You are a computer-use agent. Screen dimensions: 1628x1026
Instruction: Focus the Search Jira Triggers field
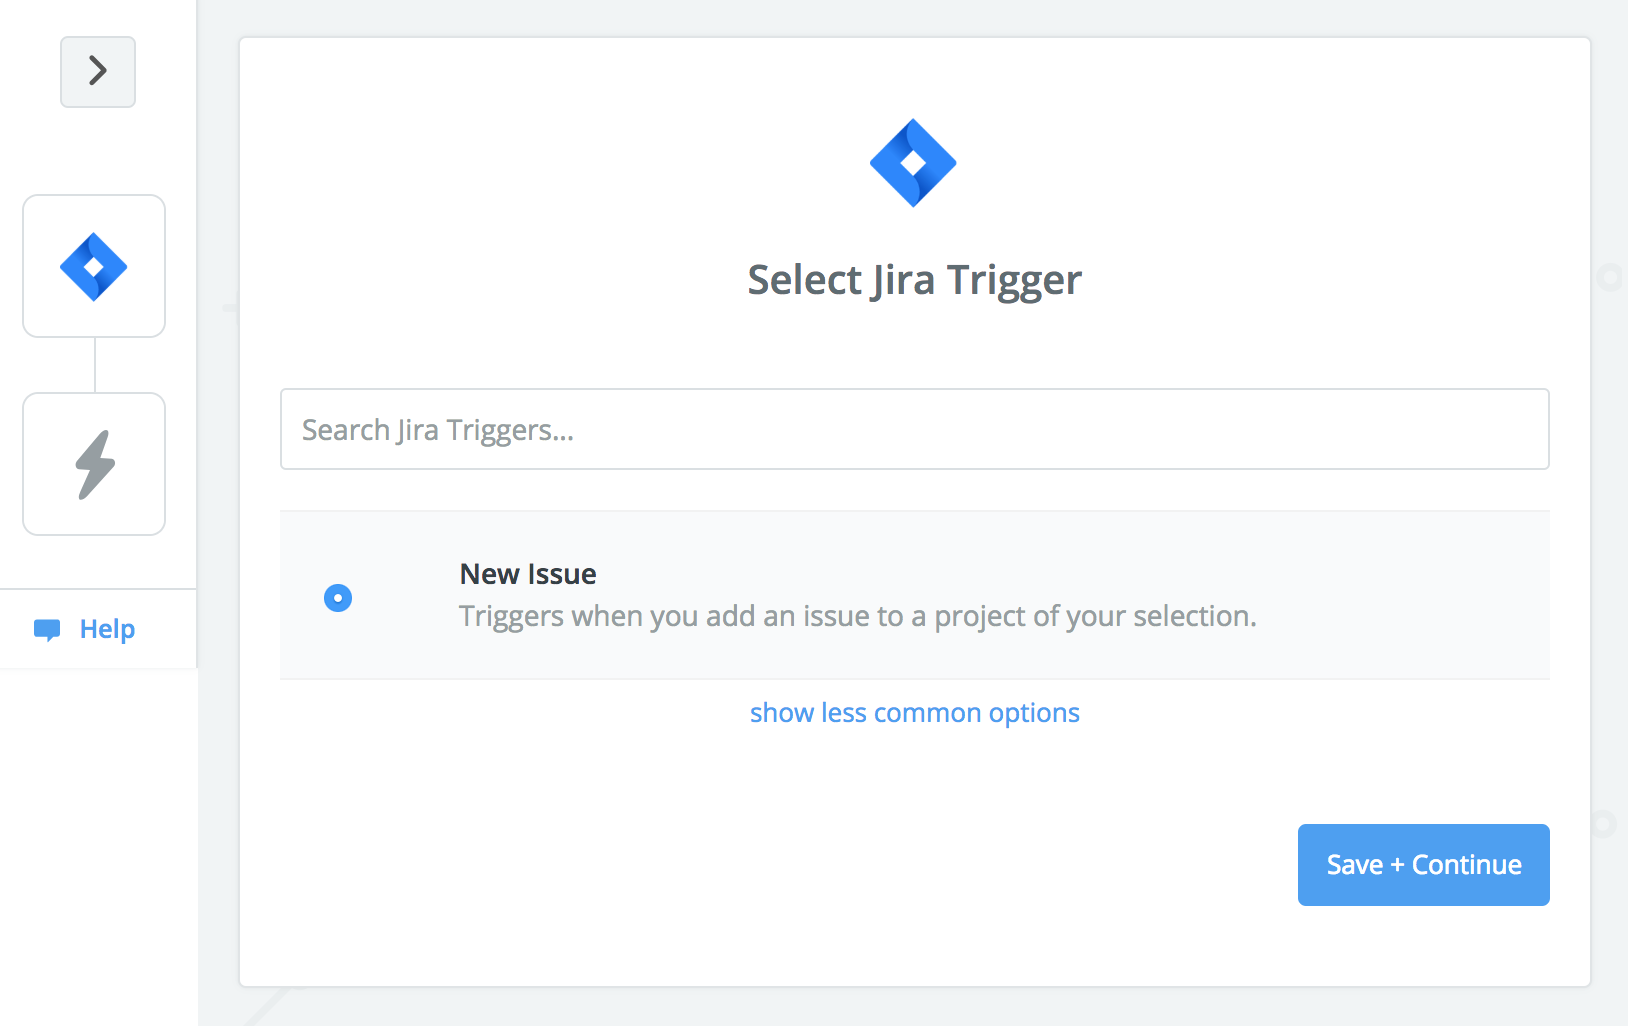[914, 429]
